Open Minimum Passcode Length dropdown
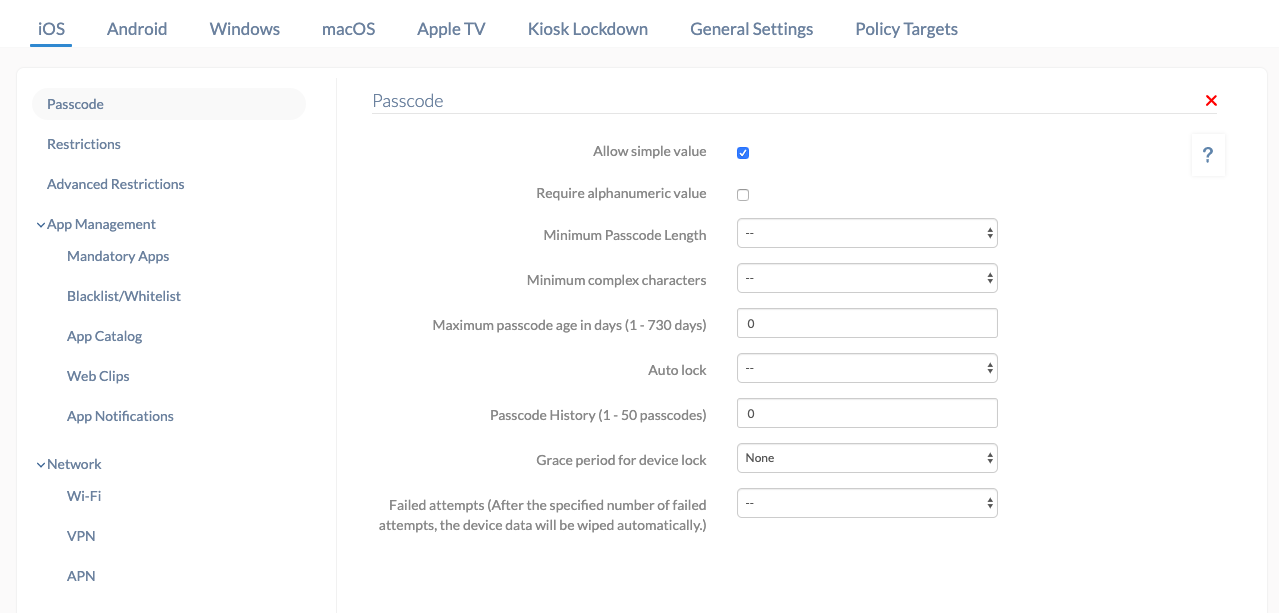The height and width of the screenshot is (613, 1279). [x=867, y=233]
